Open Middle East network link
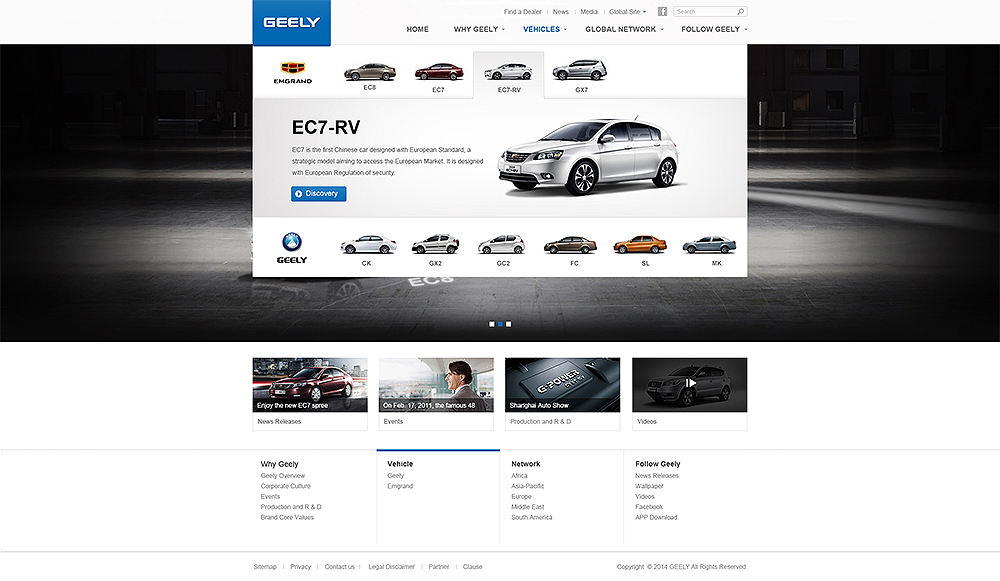 click(x=527, y=507)
